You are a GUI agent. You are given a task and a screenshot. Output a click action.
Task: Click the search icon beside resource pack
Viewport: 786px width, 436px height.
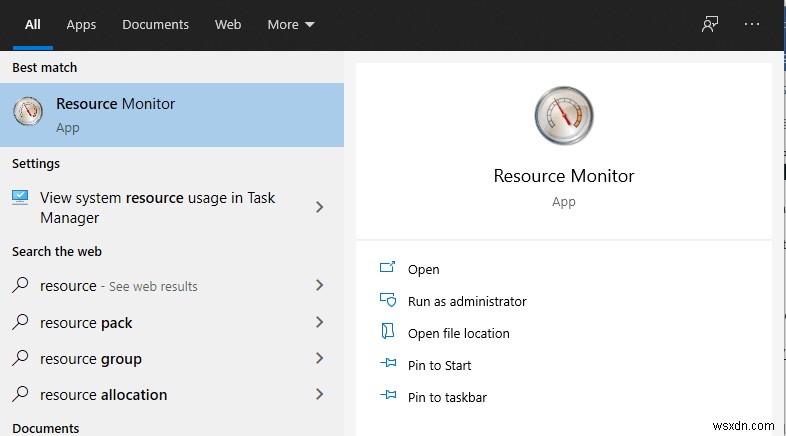[20, 322]
